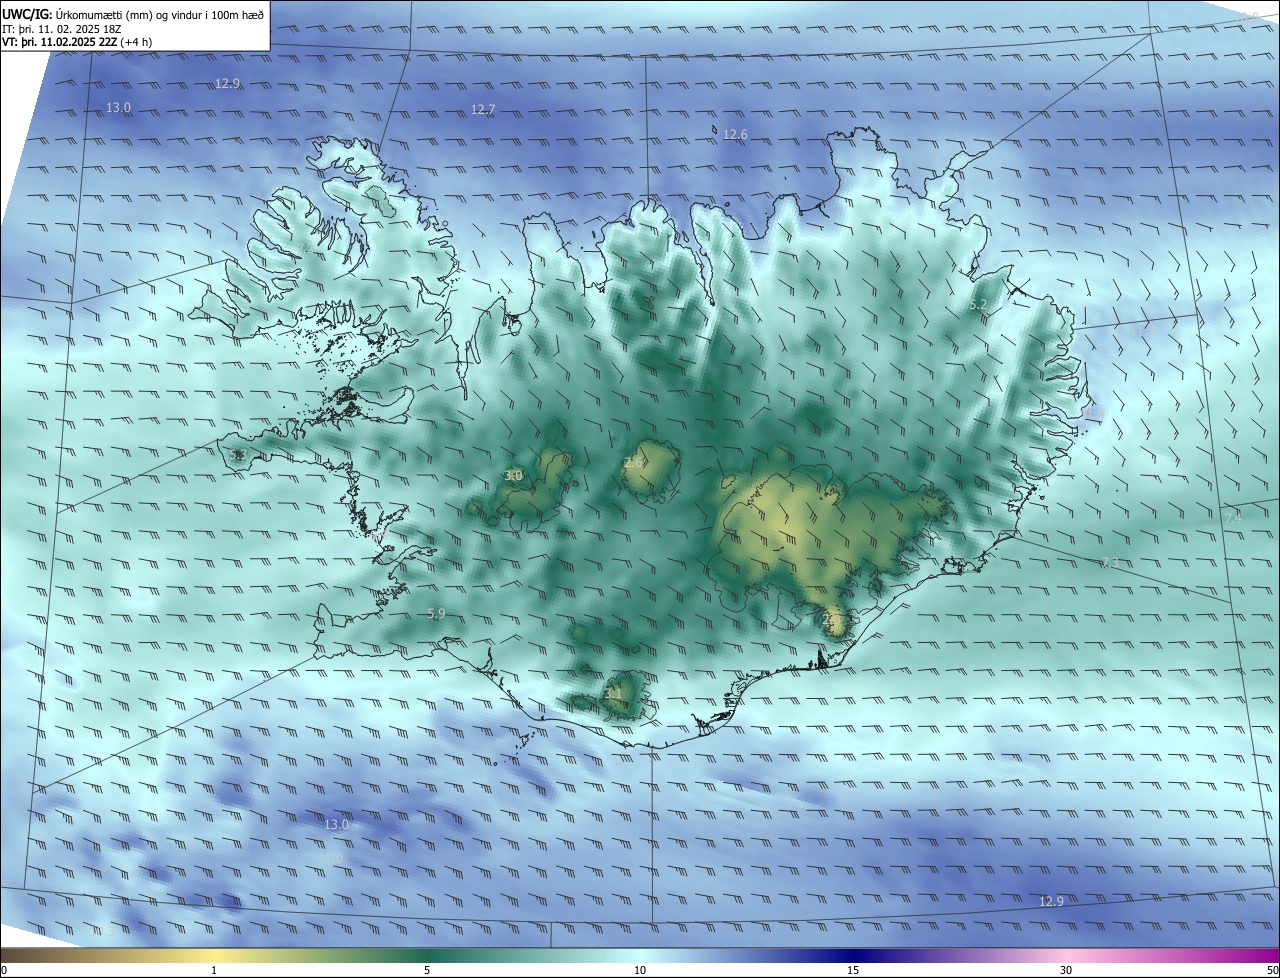Pick the light cyan colorbar segment above tick 10
Screen dimensions: 1280x978
tap(640, 956)
